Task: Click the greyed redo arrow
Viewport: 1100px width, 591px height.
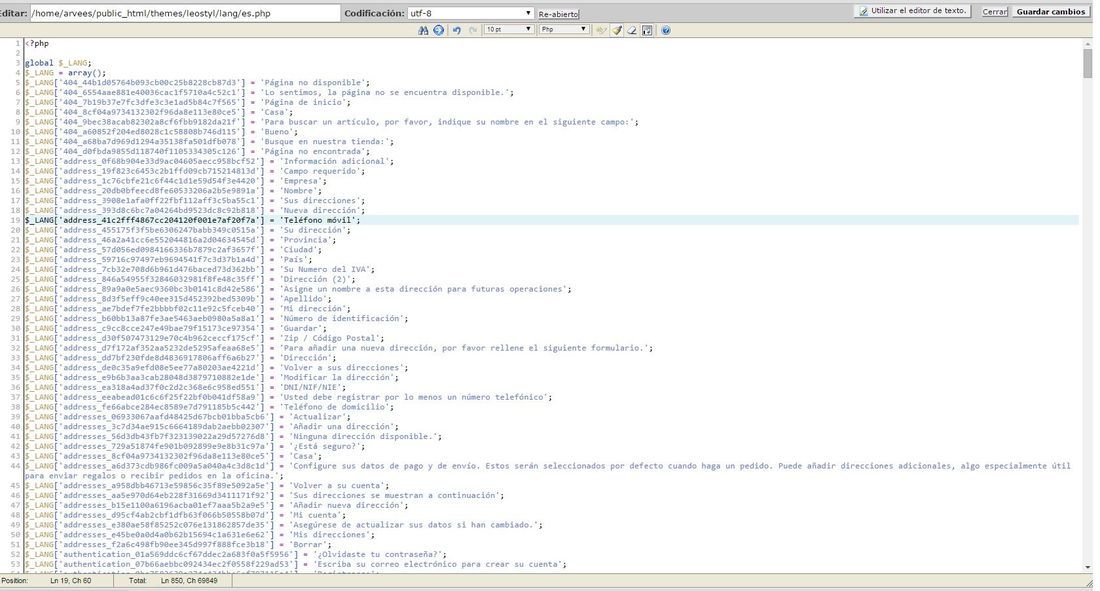Action: (x=473, y=30)
